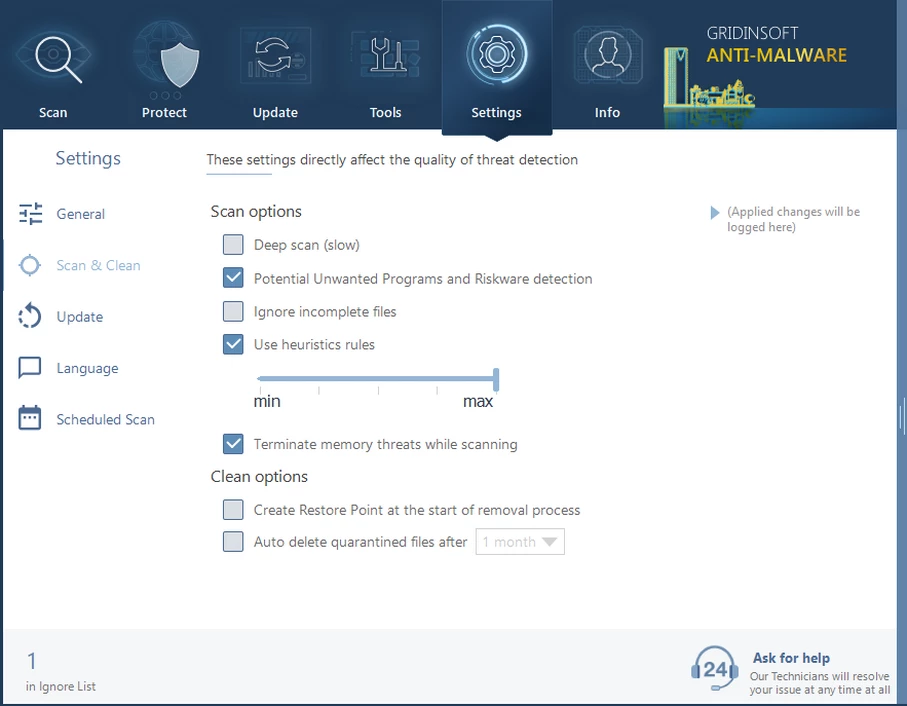
Task: Click the heuristics level slider handle
Action: click(496, 379)
